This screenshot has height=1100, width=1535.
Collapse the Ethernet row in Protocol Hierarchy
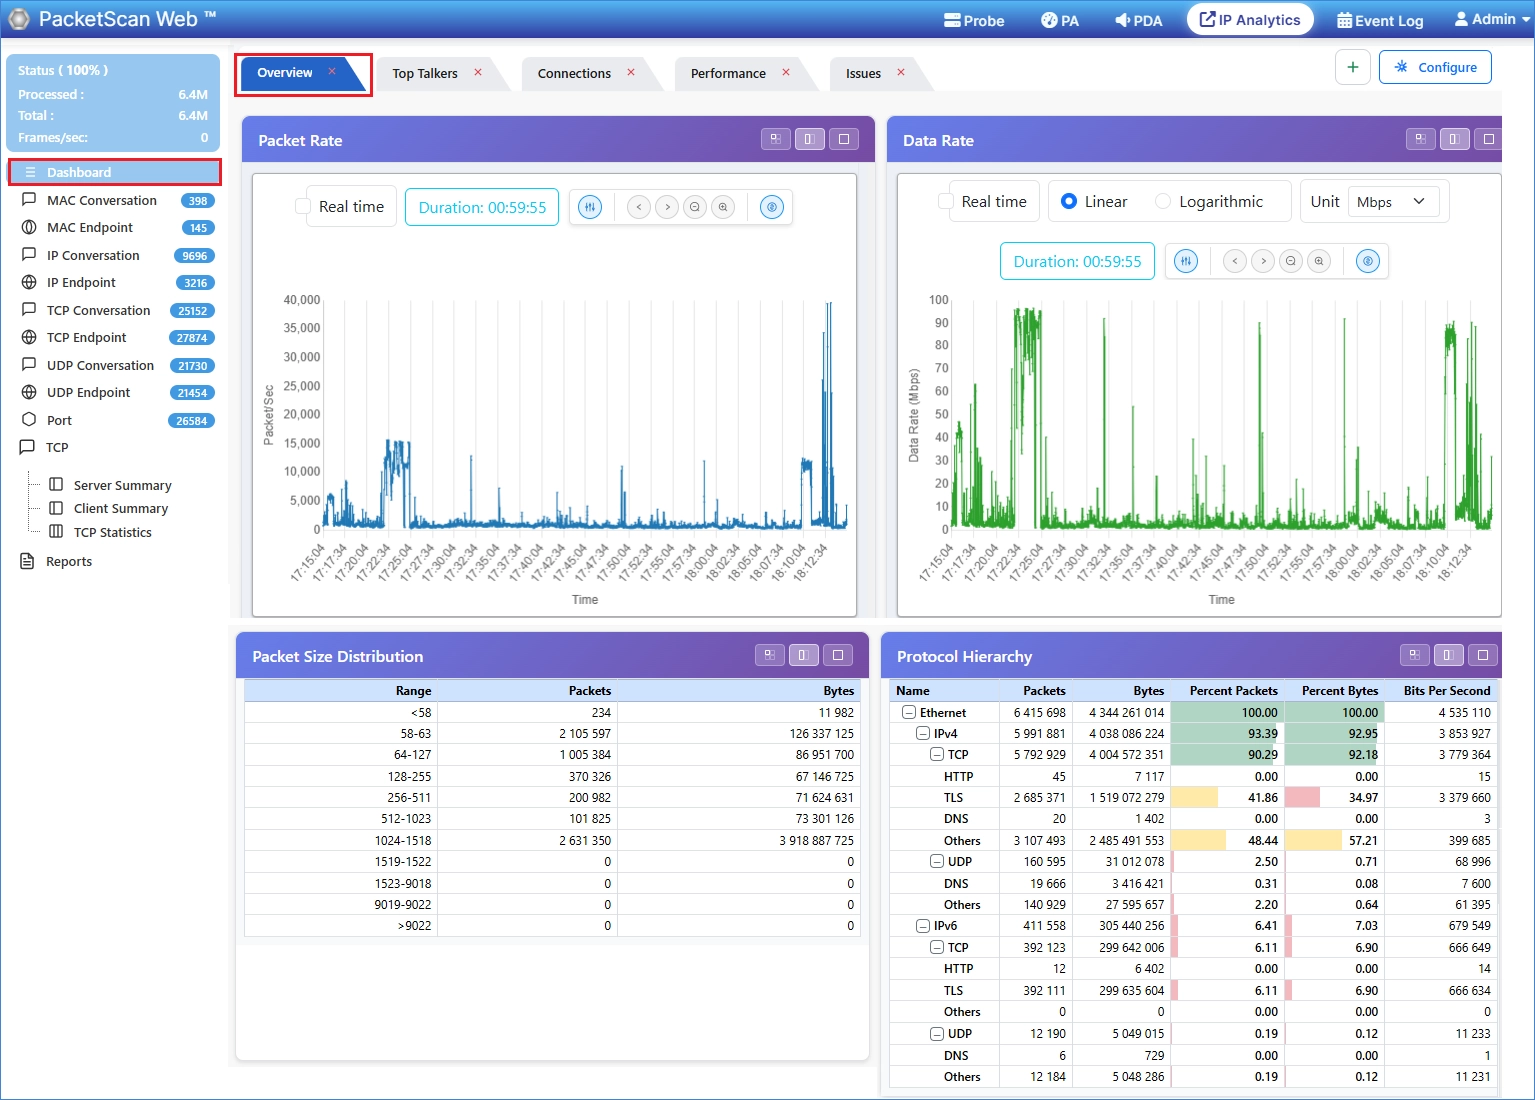[909, 713]
